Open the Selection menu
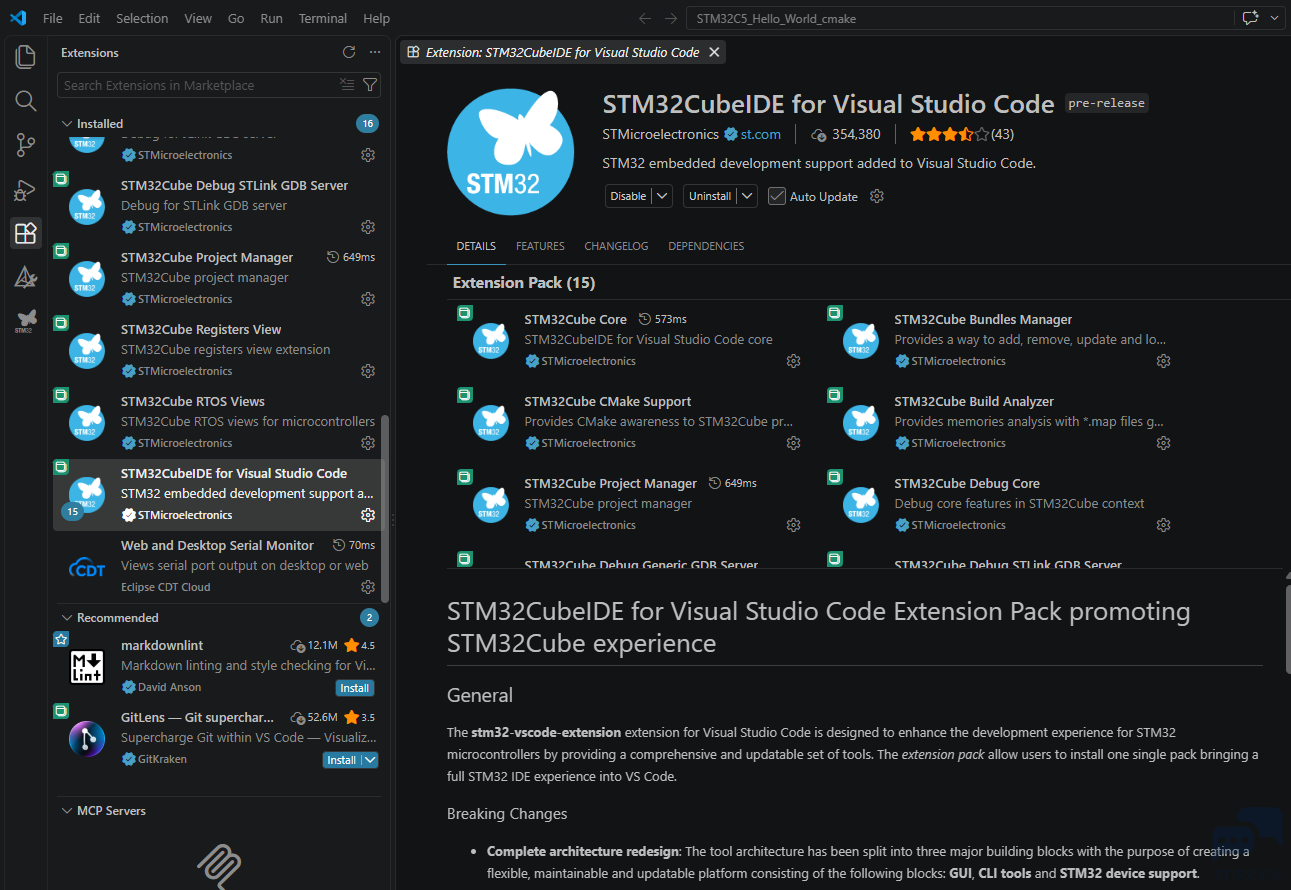Image resolution: width=1291 pixels, height=890 pixels. (x=142, y=18)
